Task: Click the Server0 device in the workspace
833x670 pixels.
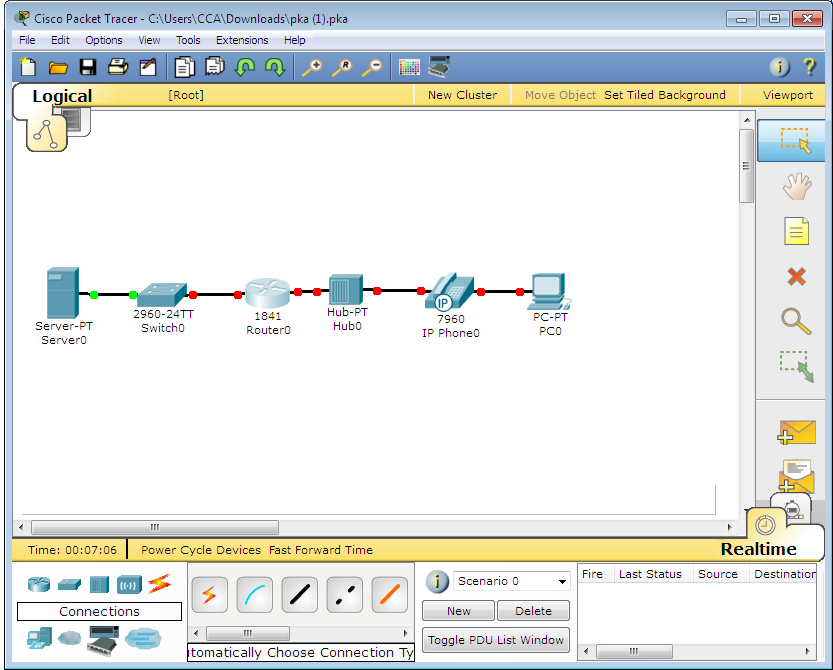Action: (63, 293)
